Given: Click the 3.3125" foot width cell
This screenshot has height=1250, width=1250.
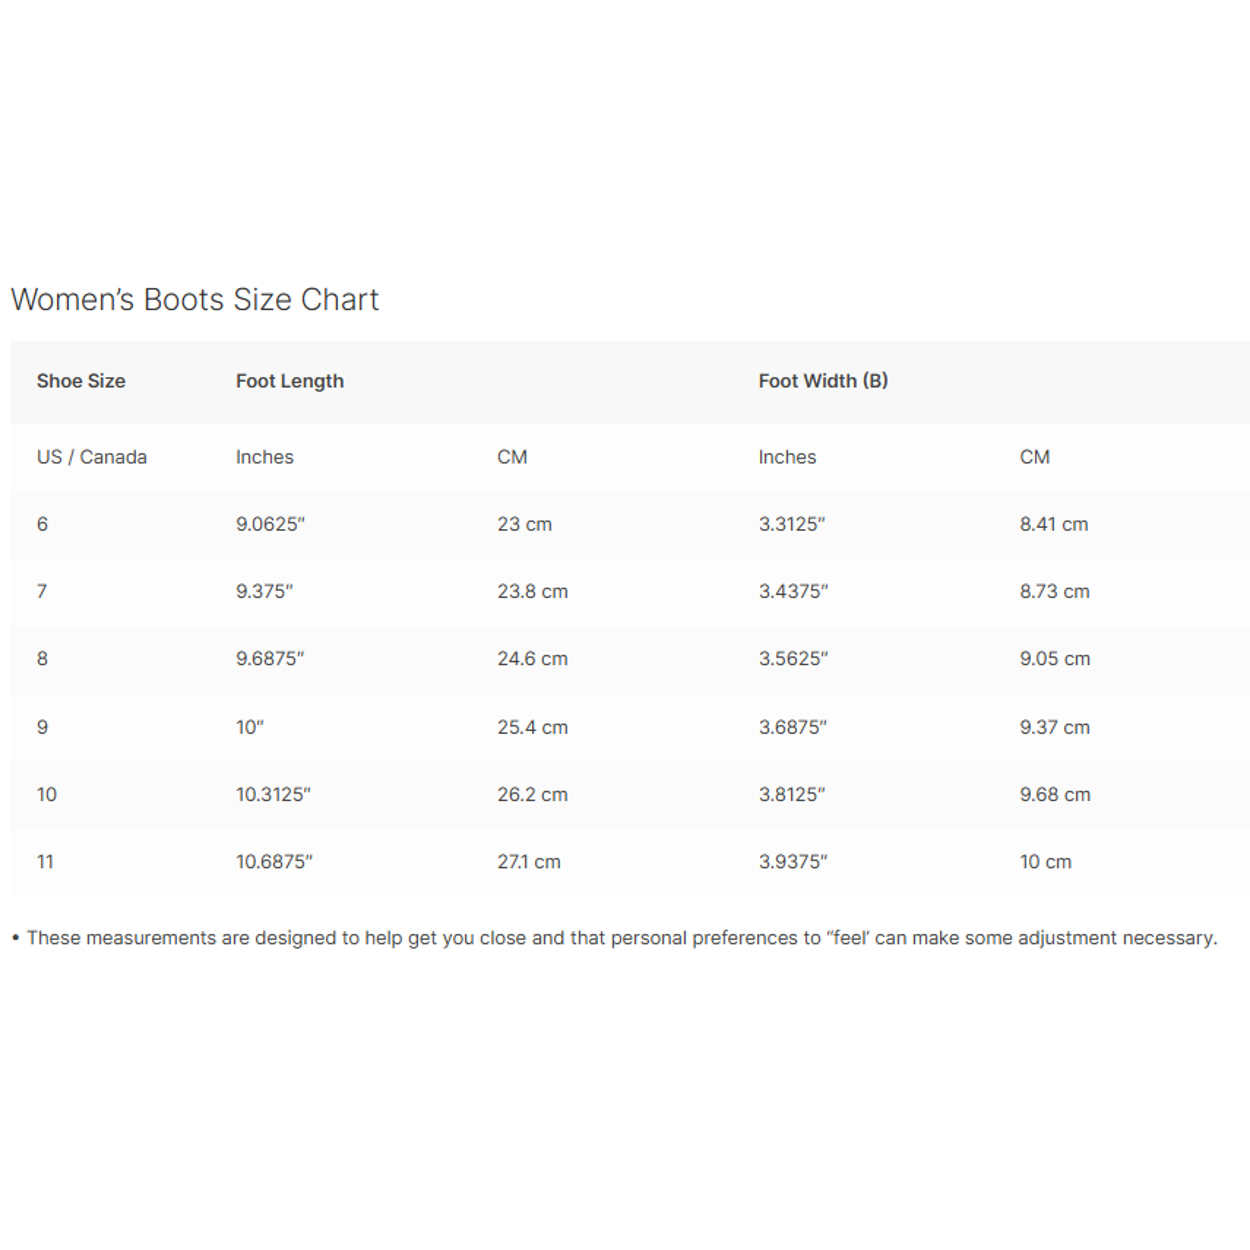Looking at the screenshot, I should tap(792, 524).
